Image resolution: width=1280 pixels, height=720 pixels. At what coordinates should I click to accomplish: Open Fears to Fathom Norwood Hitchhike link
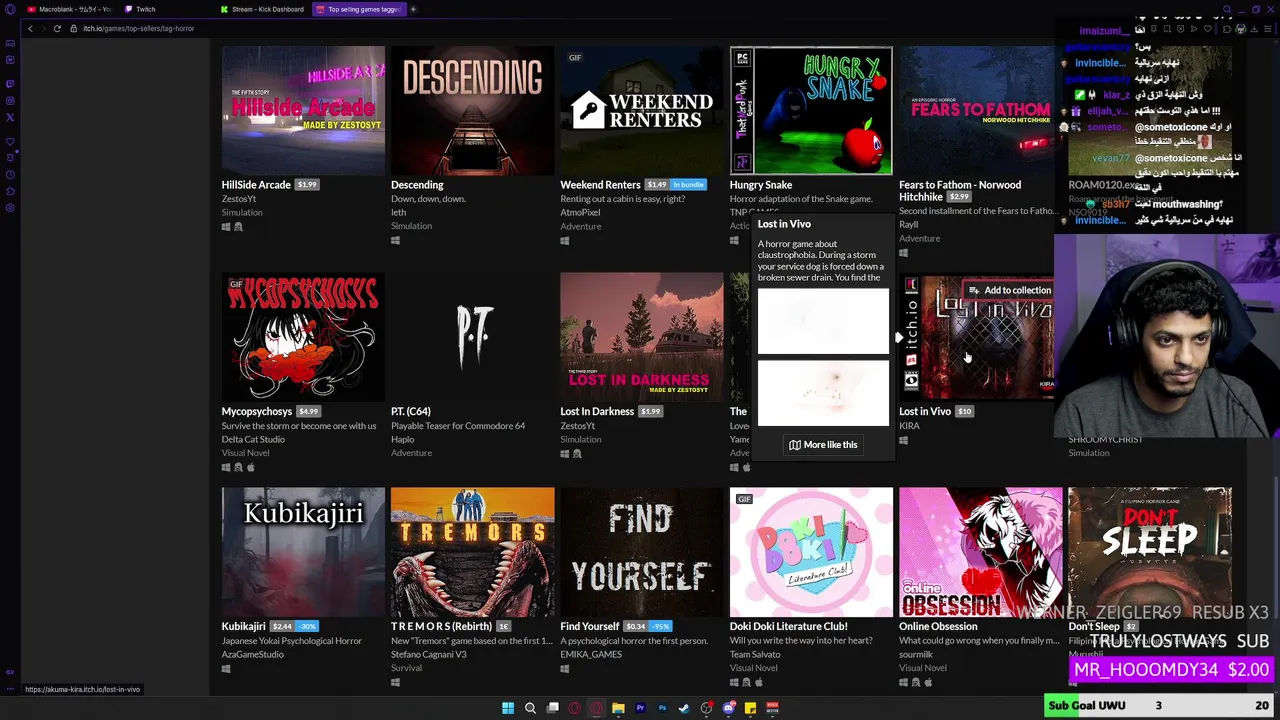coord(960,191)
